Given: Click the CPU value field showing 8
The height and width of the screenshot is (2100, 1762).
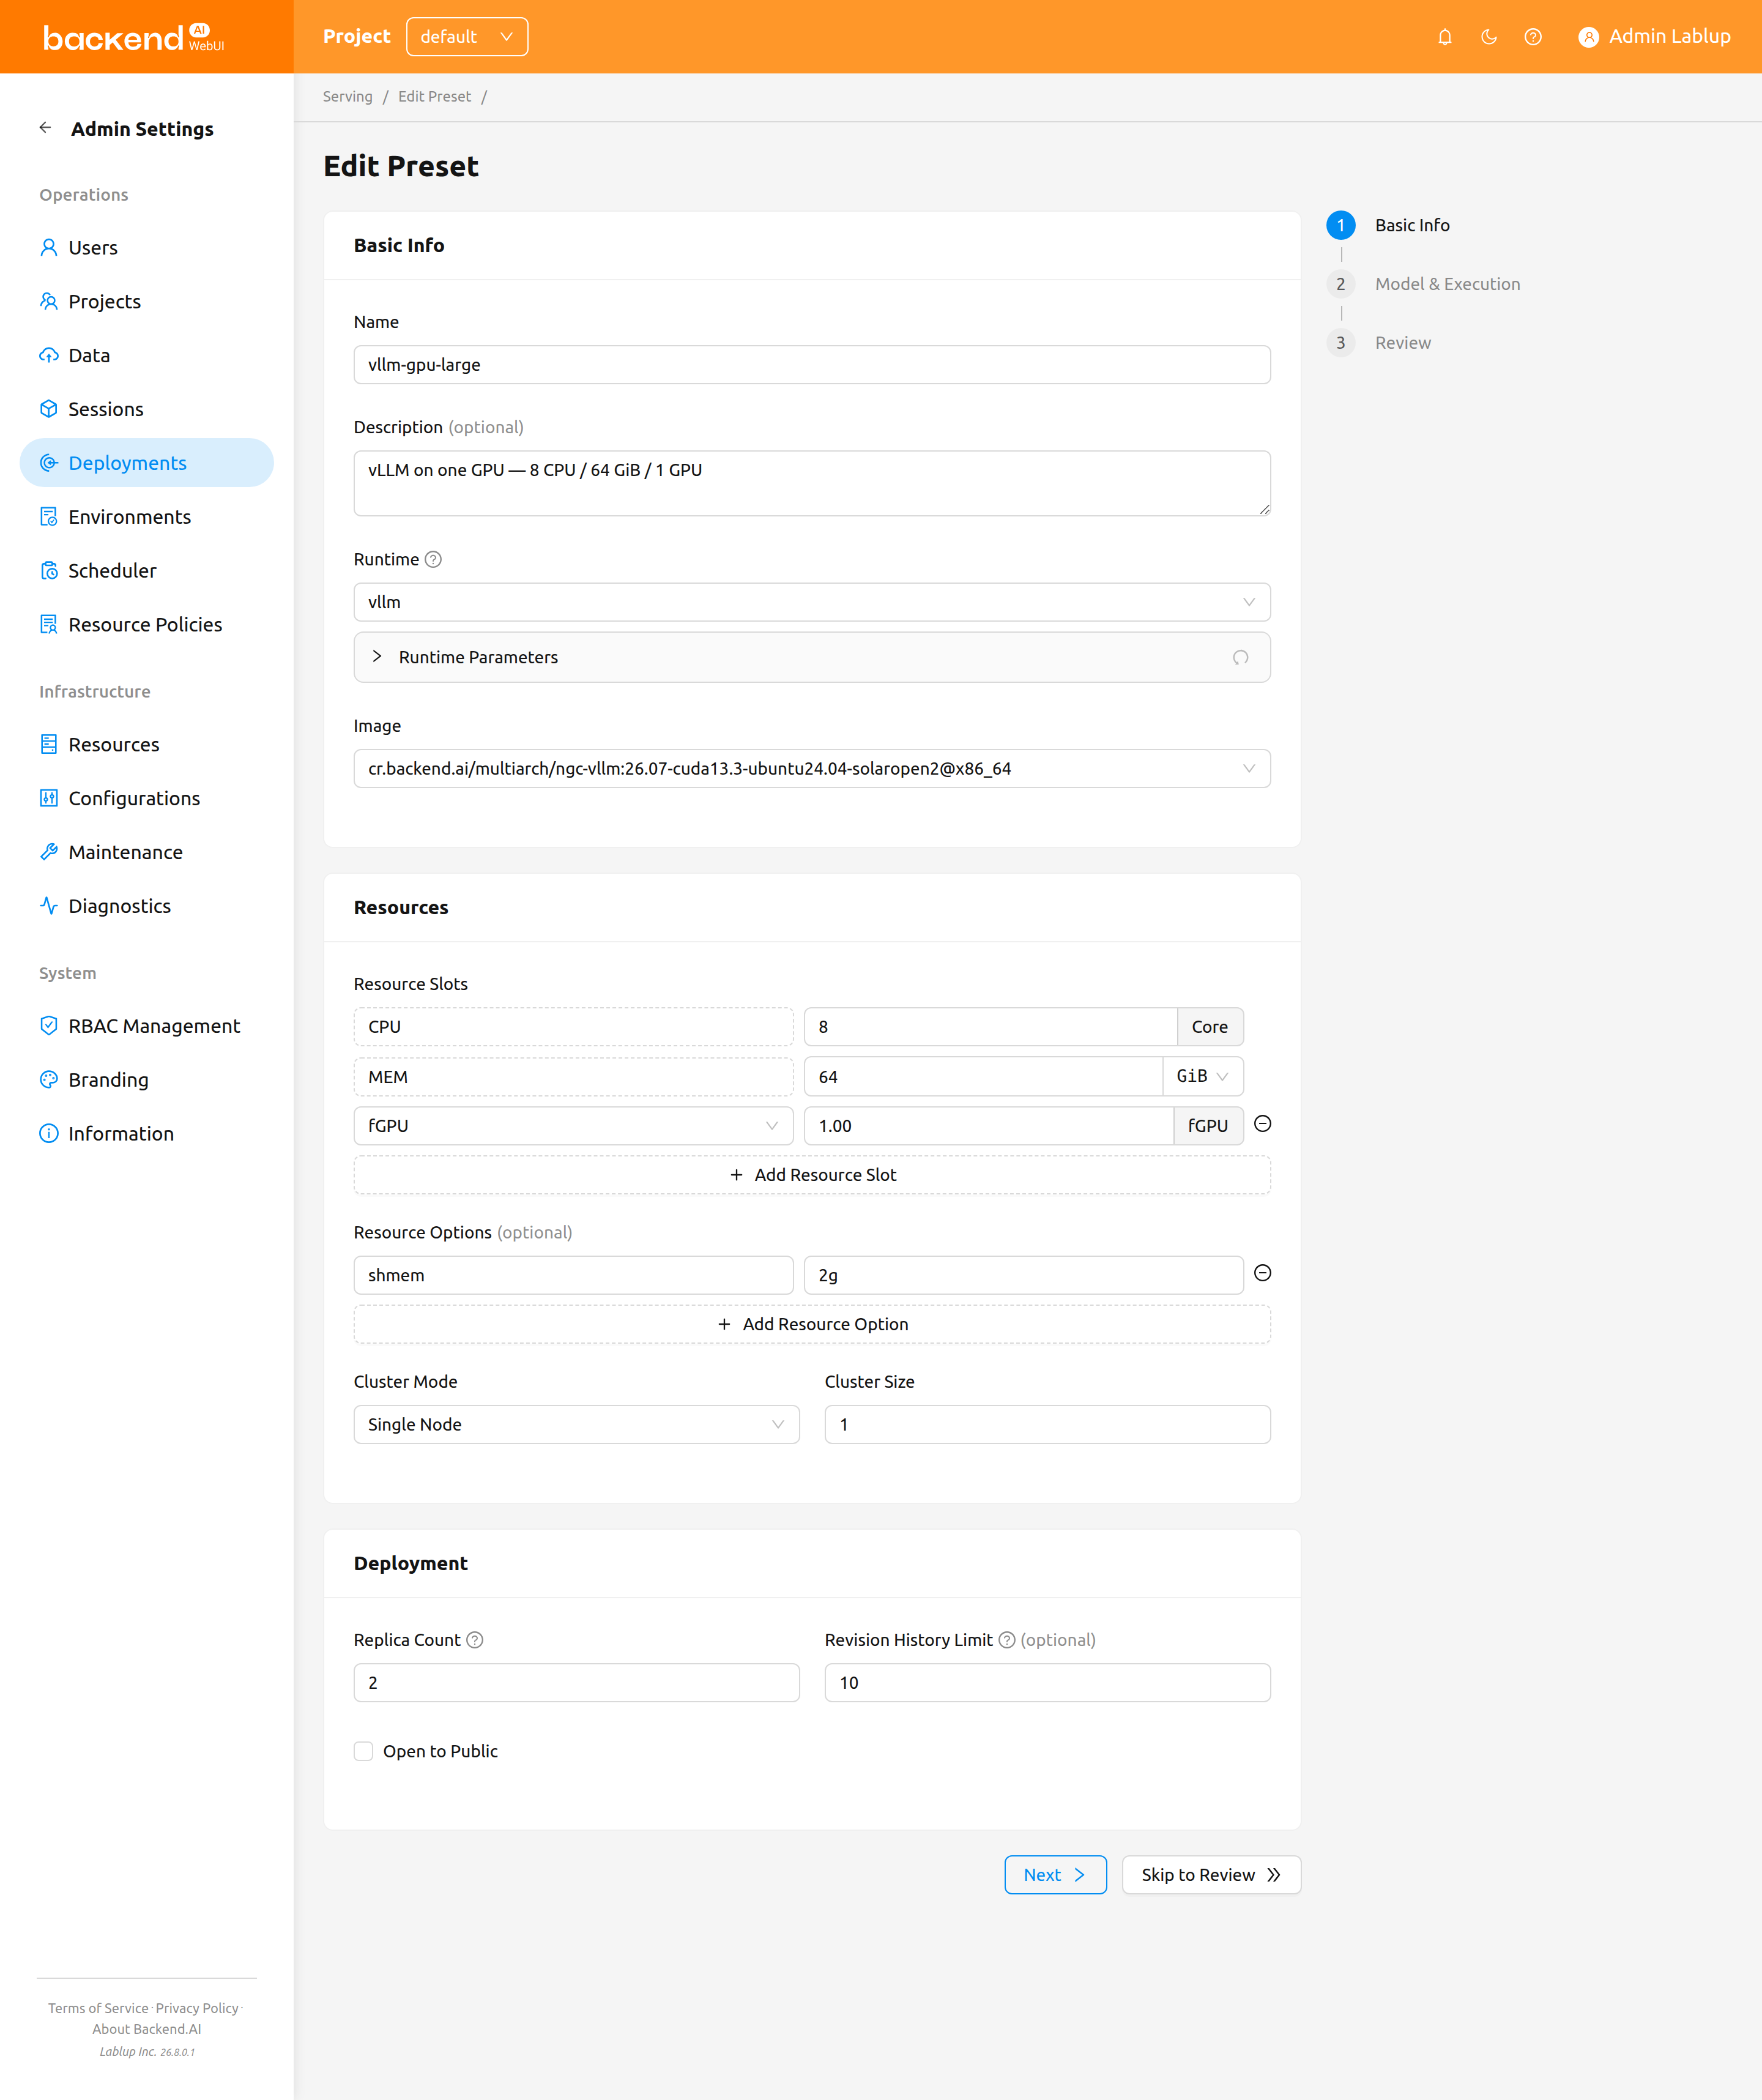Looking at the screenshot, I should pyautogui.click(x=990, y=1027).
